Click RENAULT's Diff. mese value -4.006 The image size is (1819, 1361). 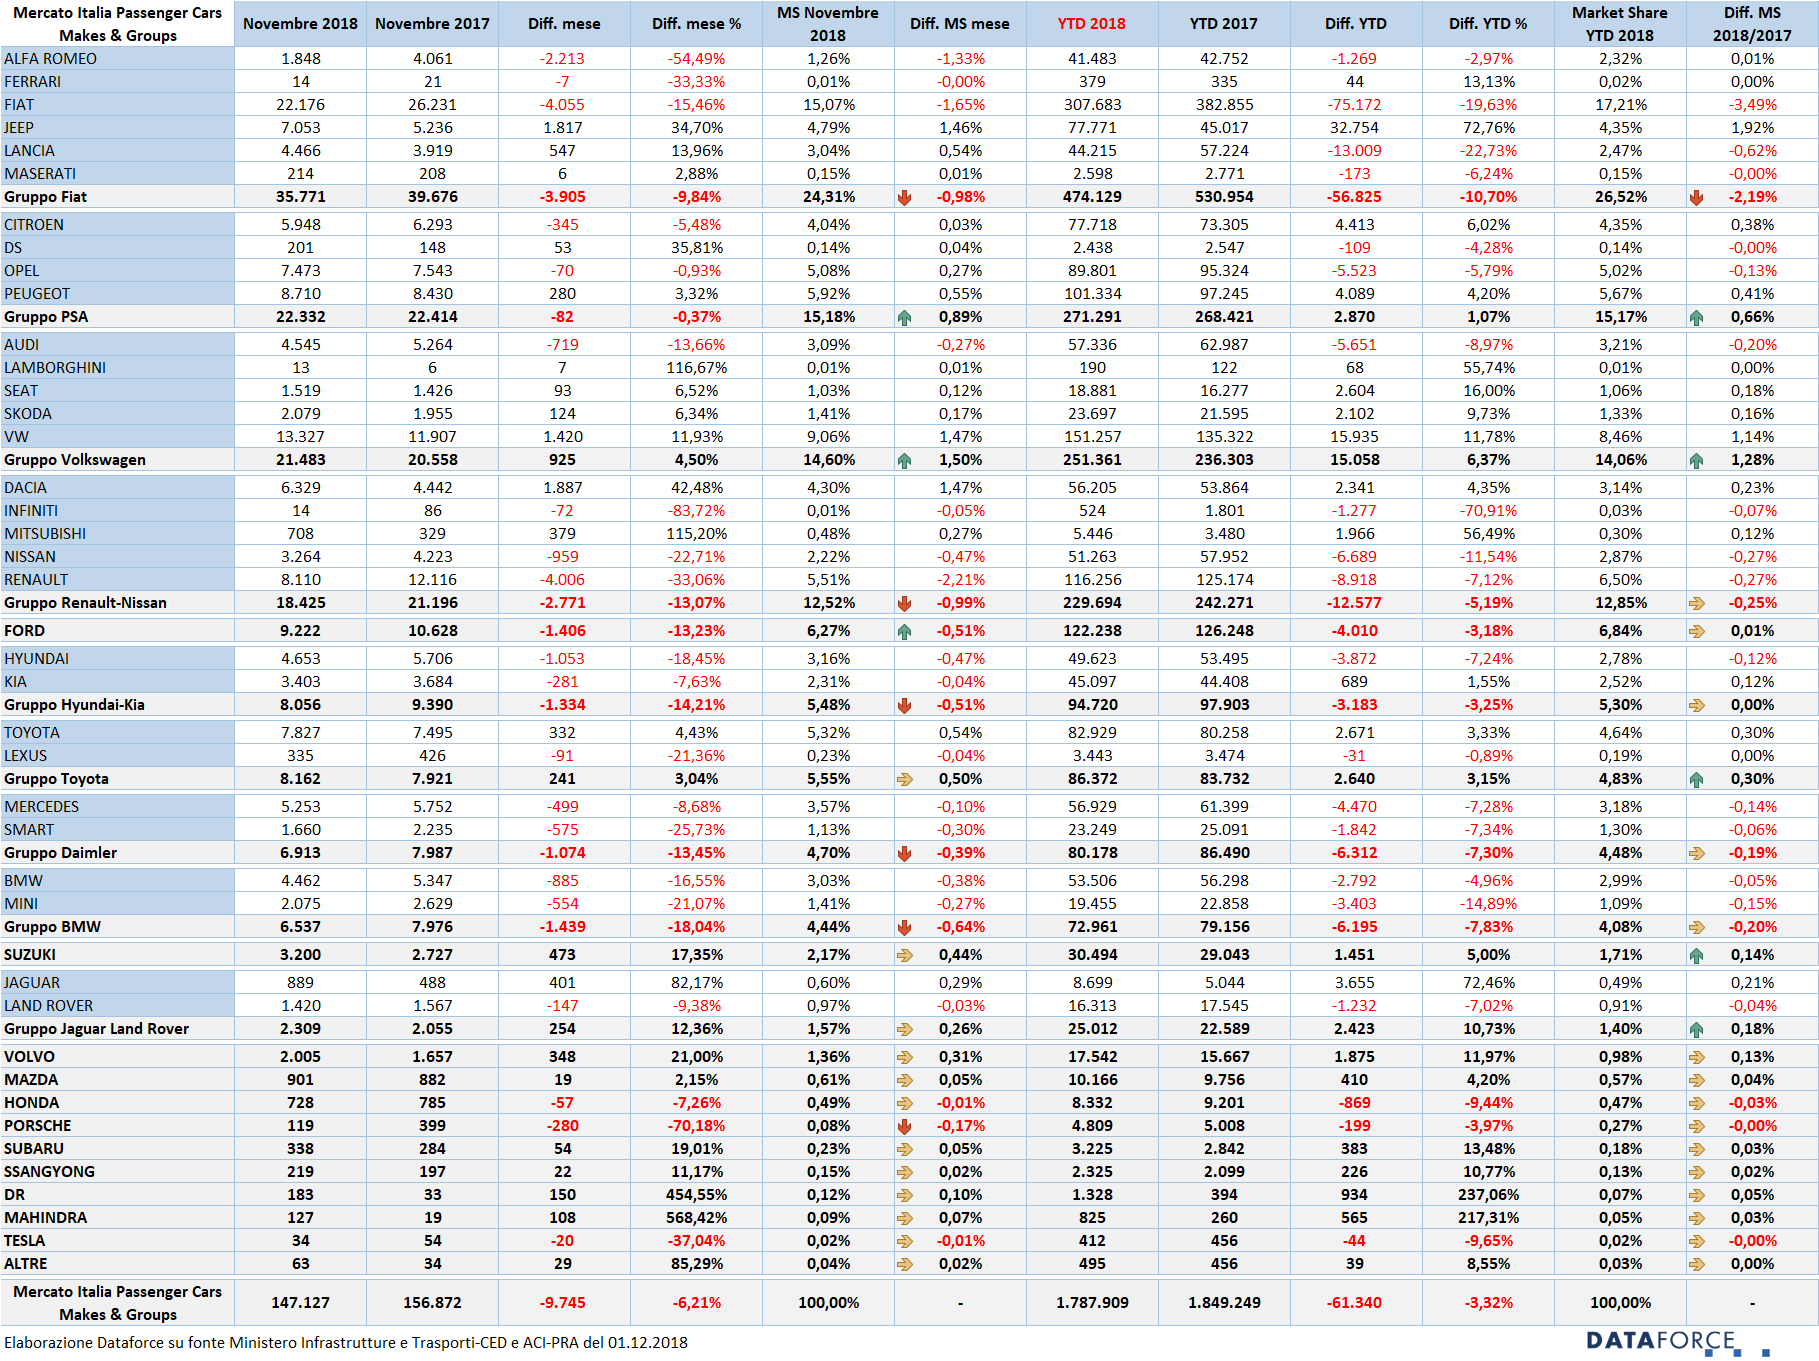pyautogui.click(x=562, y=580)
